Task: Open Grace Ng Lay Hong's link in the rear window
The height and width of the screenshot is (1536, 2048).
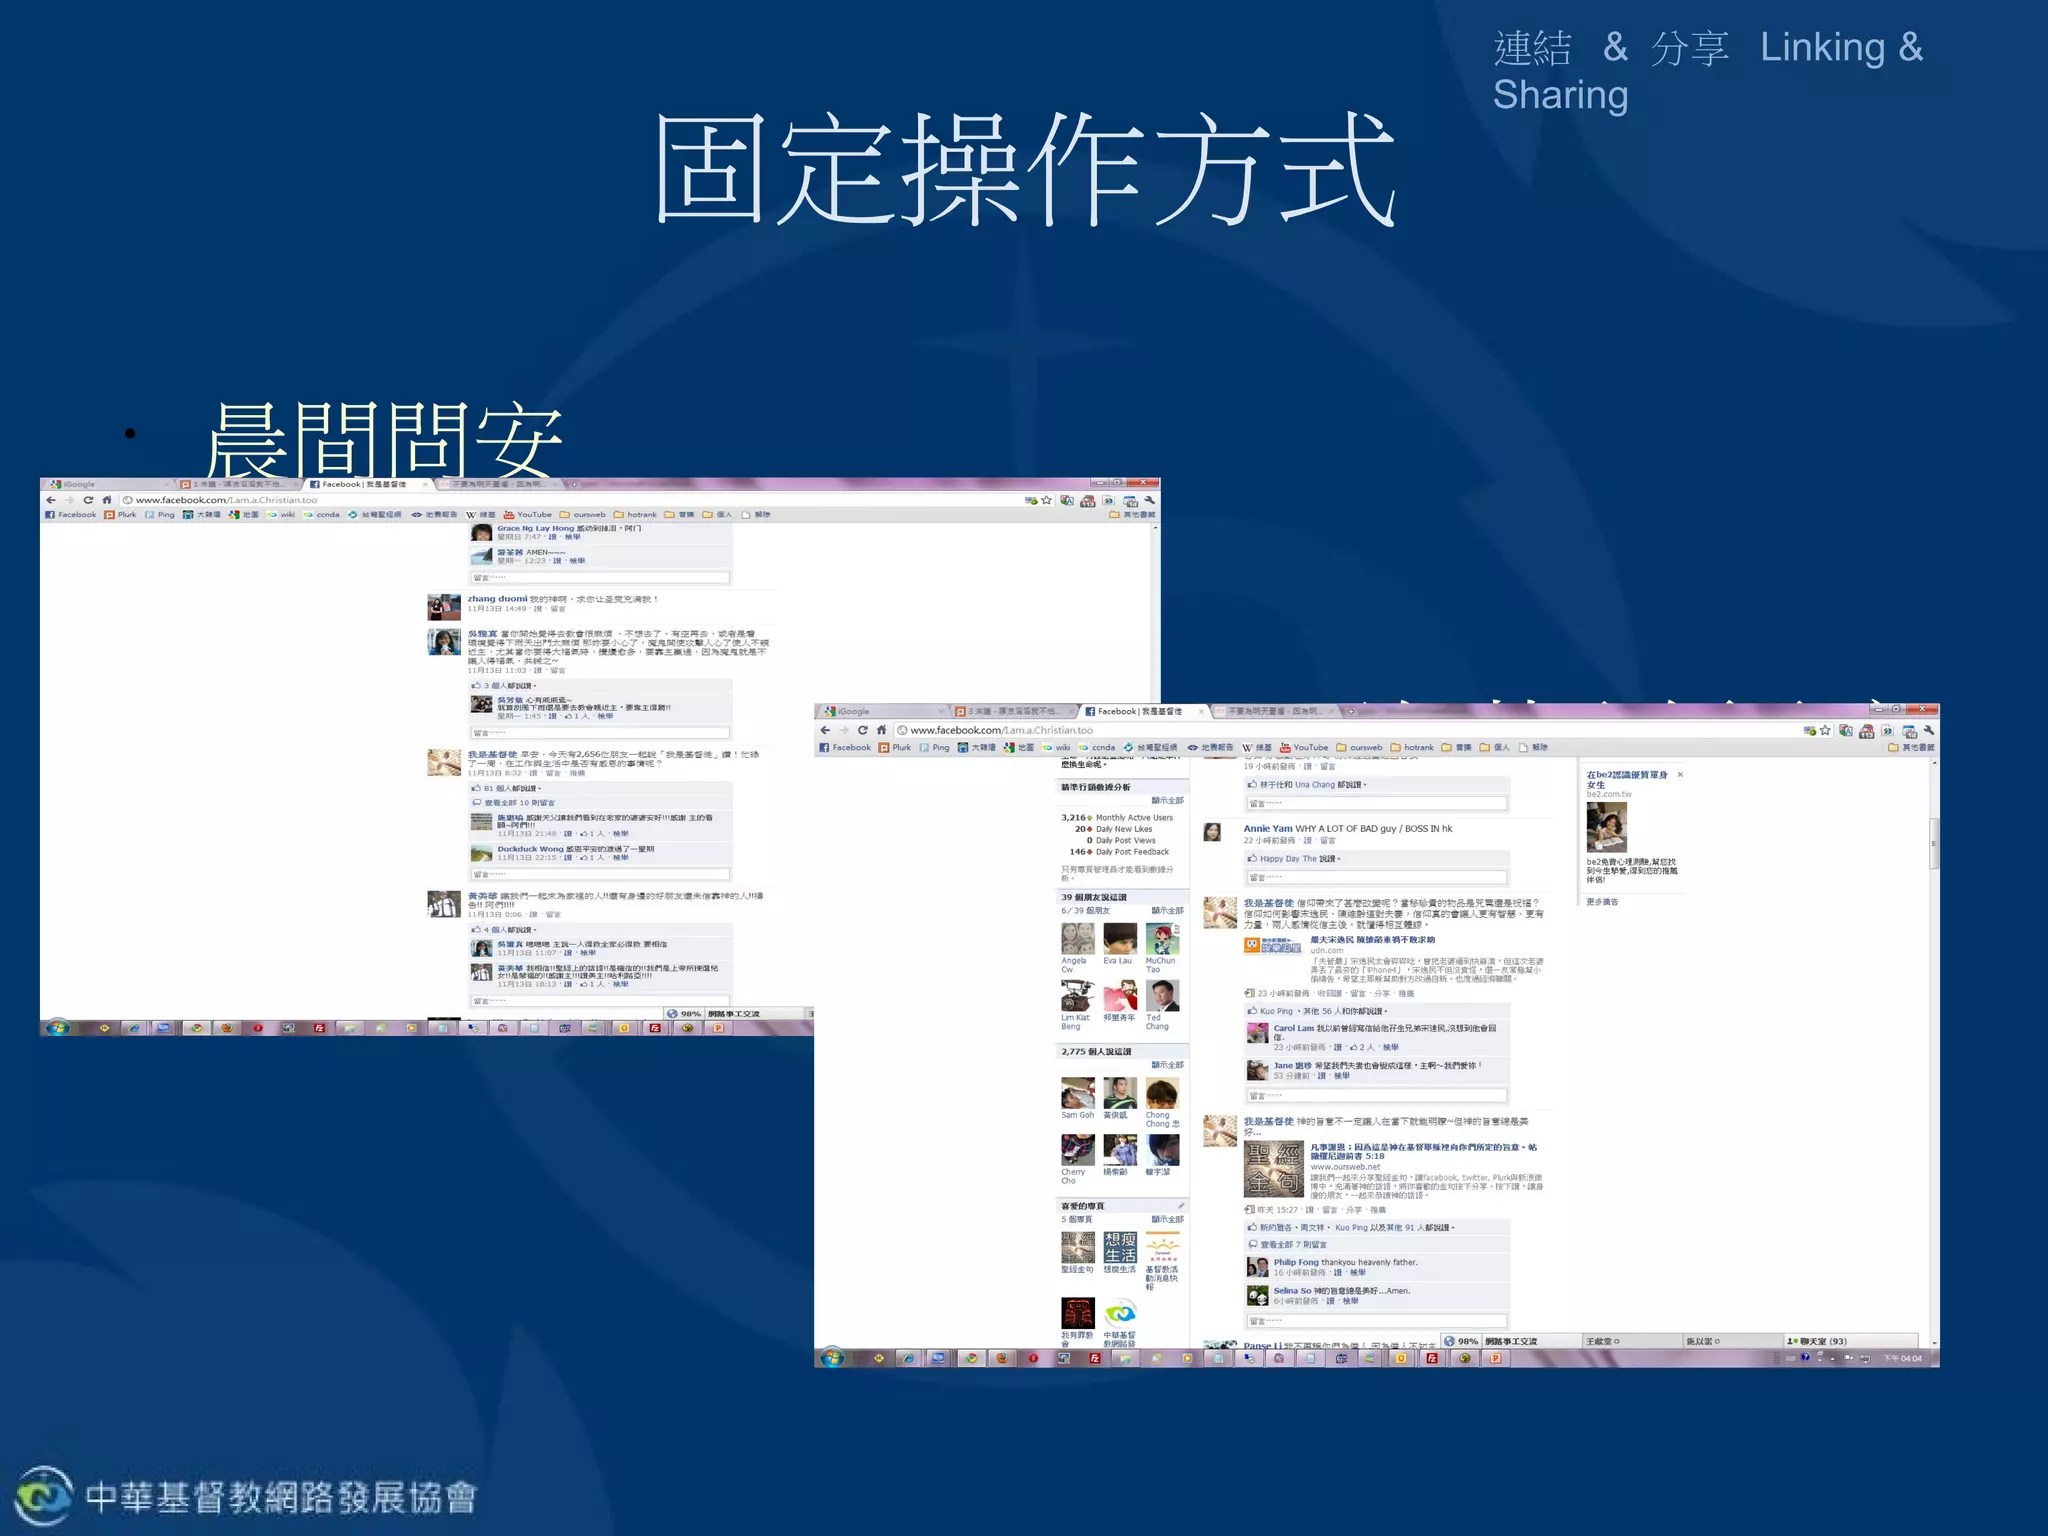Action: pos(535,528)
